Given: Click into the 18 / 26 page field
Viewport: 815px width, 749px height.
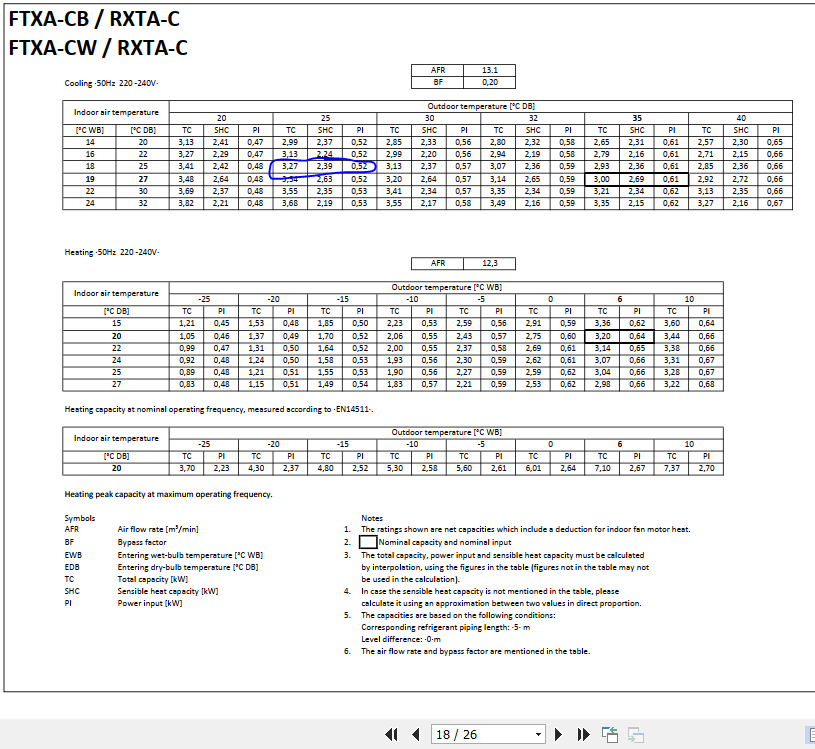Looking at the screenshot, I should tap(480, 735).
